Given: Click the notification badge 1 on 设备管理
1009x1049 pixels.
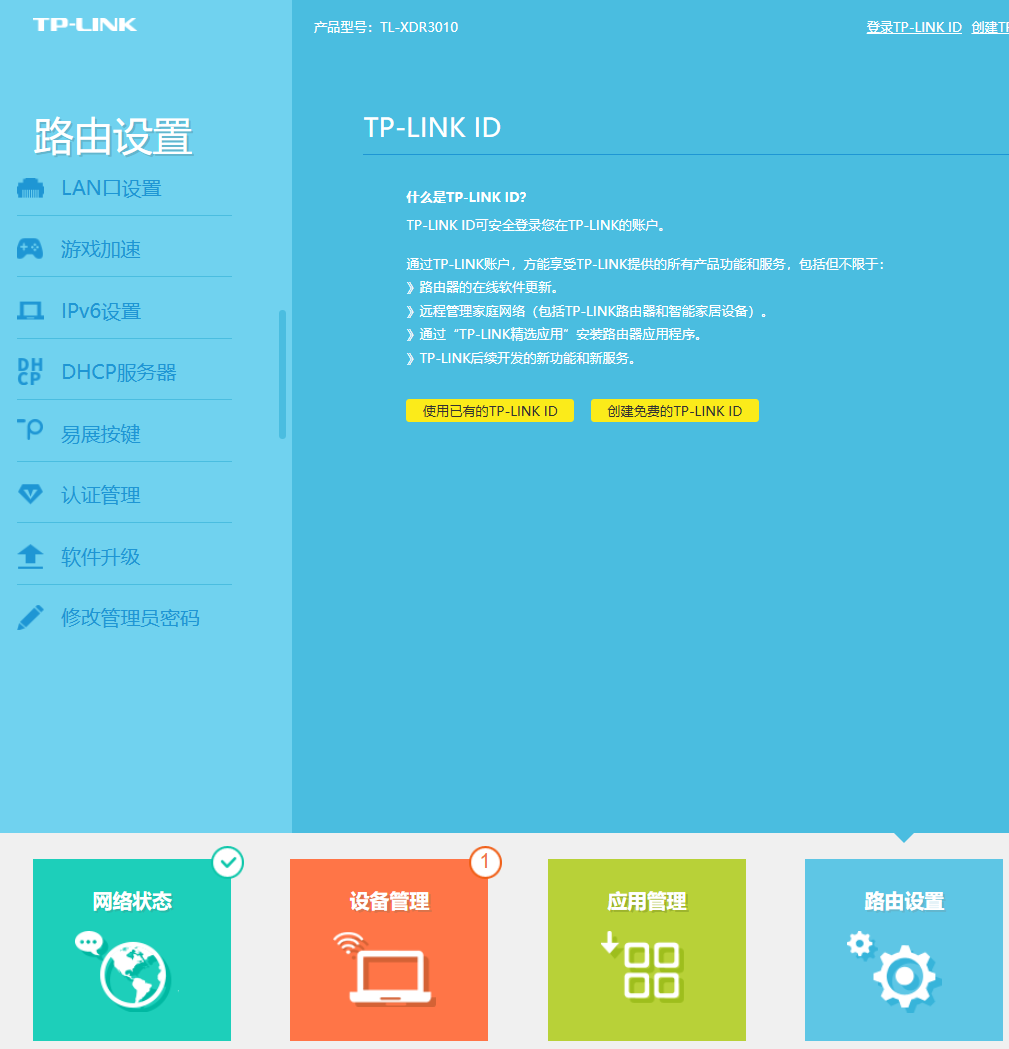Looking at the screenshot, I should pyautogui.click(x=485, y=862).
